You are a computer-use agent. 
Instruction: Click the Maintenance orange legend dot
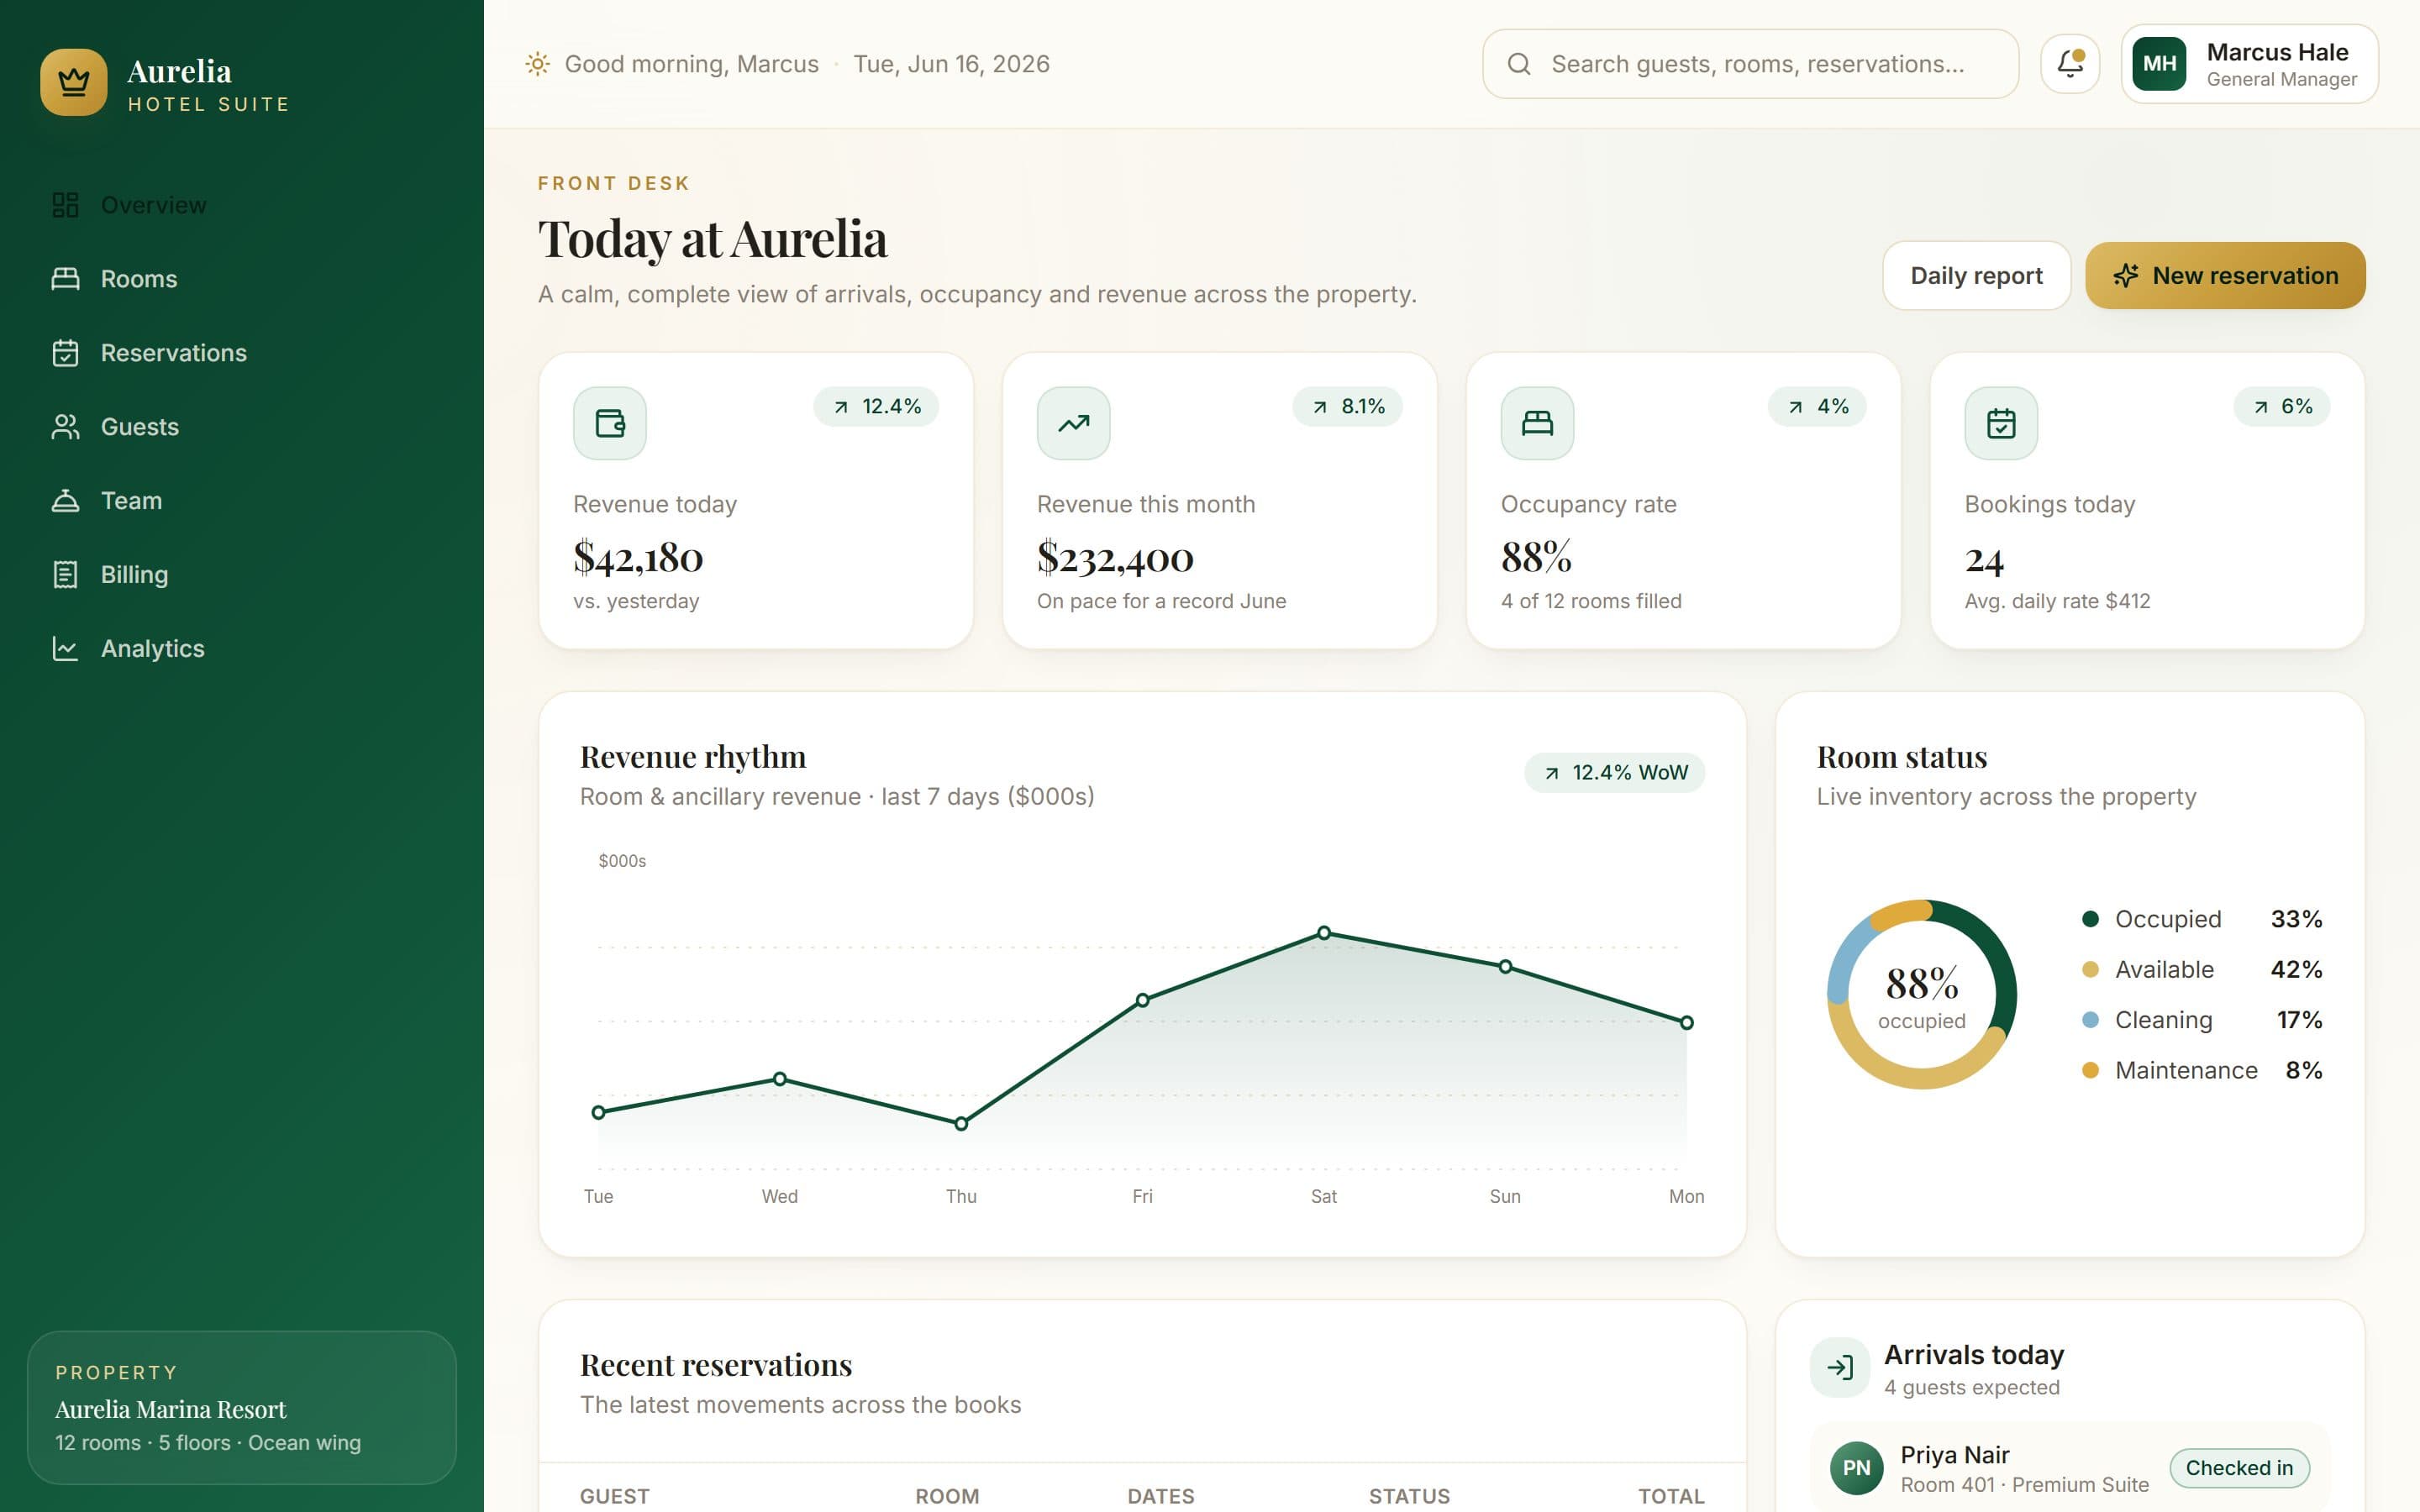(x=2090, y=1070)
